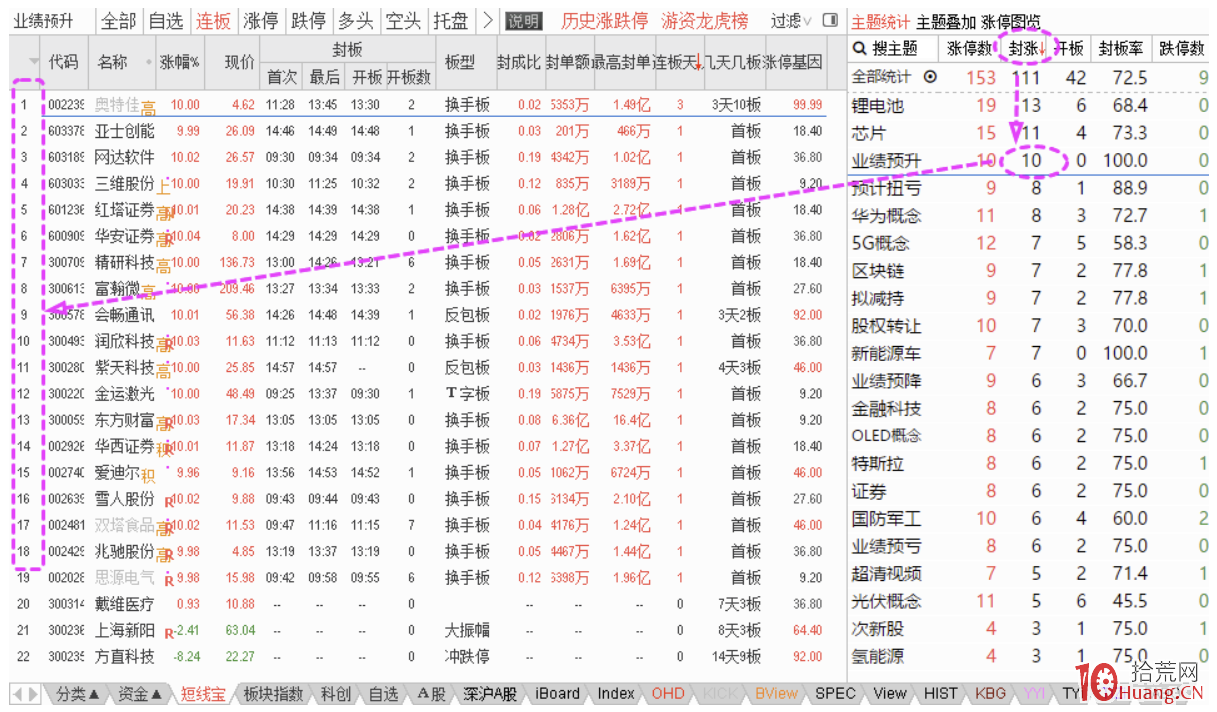Select the 华为概念 theme row
Screen dimensions: 1217x712
point(1029,215)
